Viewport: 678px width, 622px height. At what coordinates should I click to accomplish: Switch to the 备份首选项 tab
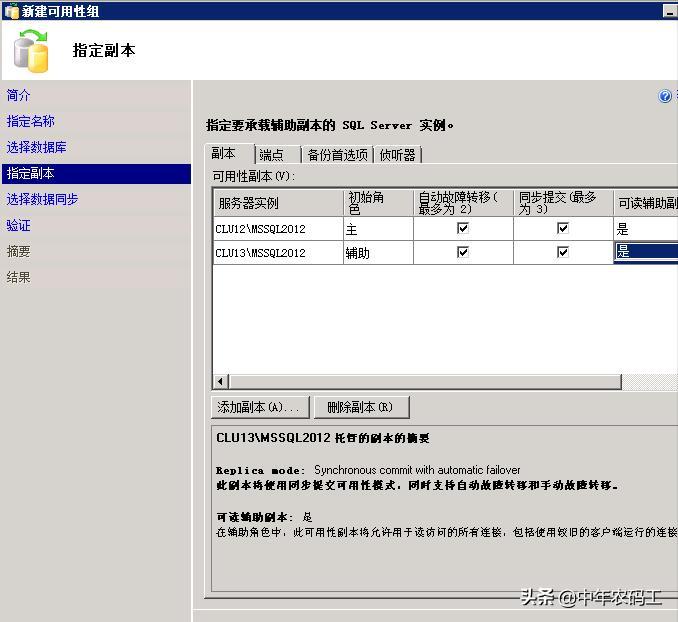coord(337,154)
